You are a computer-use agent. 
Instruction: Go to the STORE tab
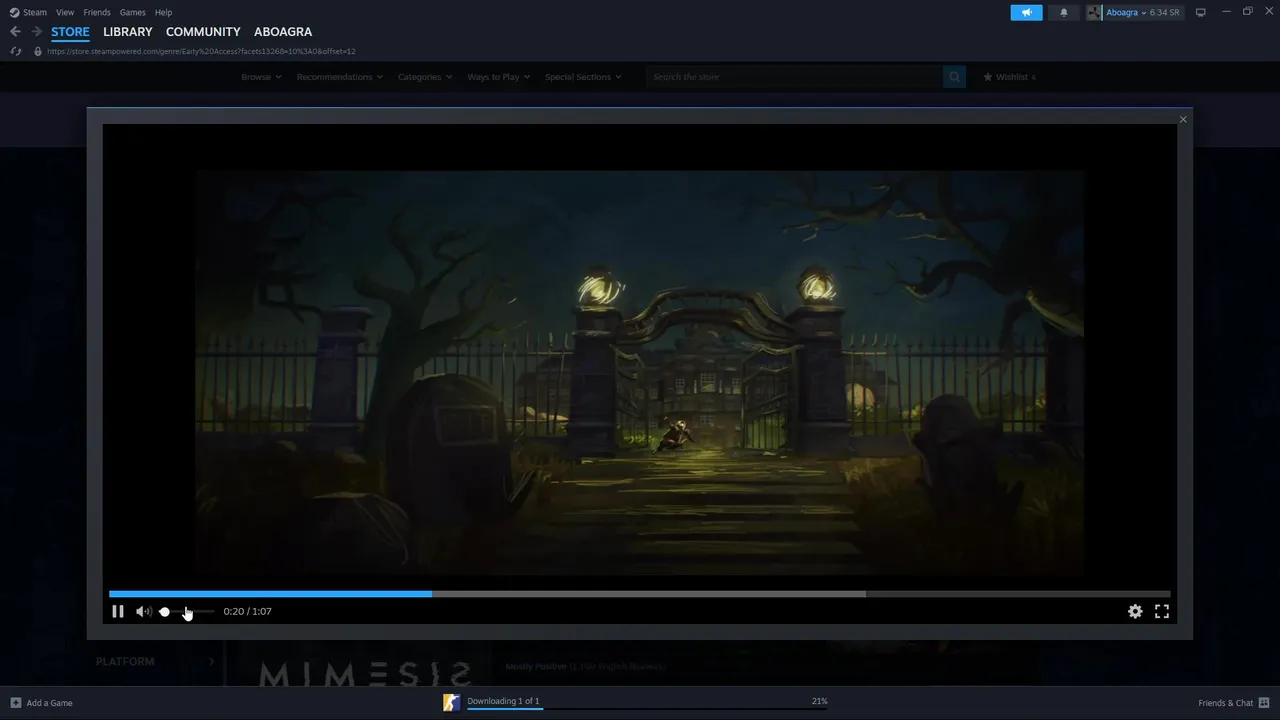point(70,32)
